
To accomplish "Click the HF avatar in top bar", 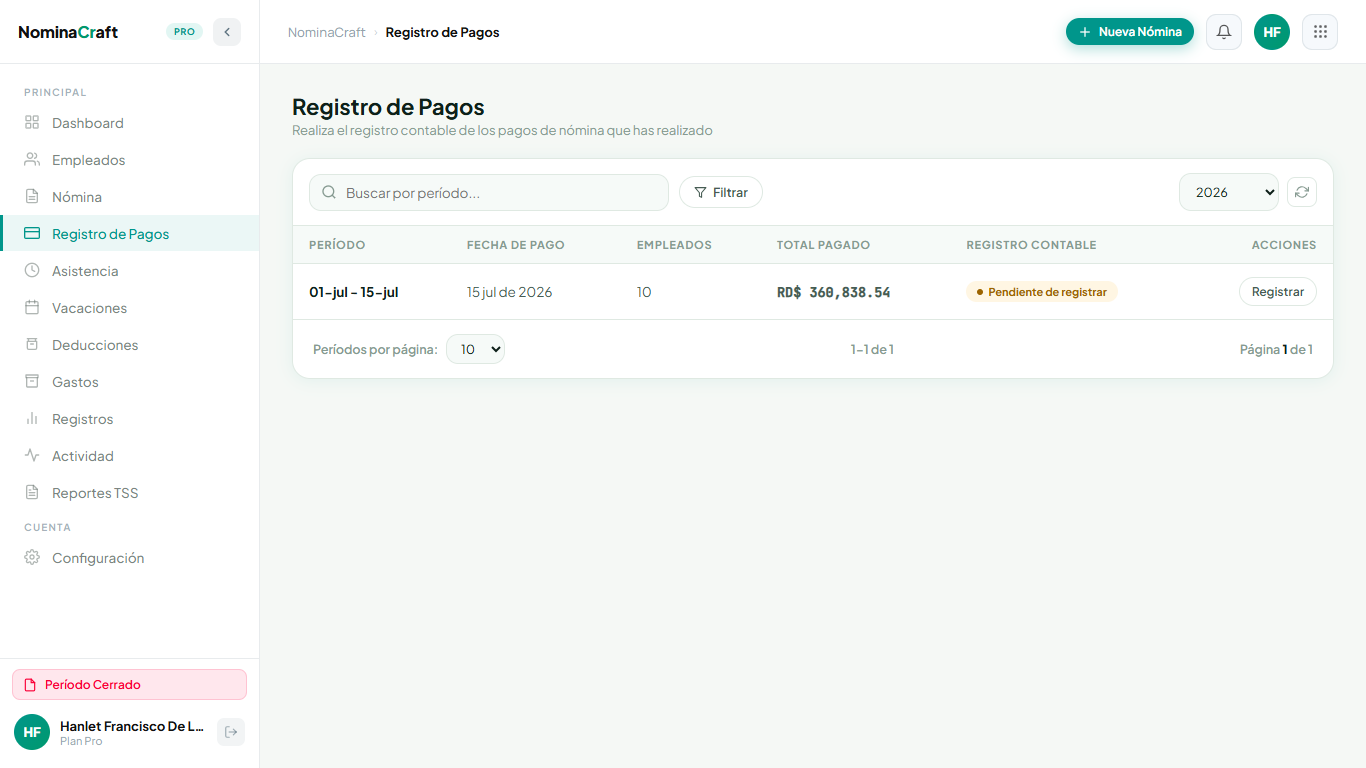I will click(x=1272, y=32).
